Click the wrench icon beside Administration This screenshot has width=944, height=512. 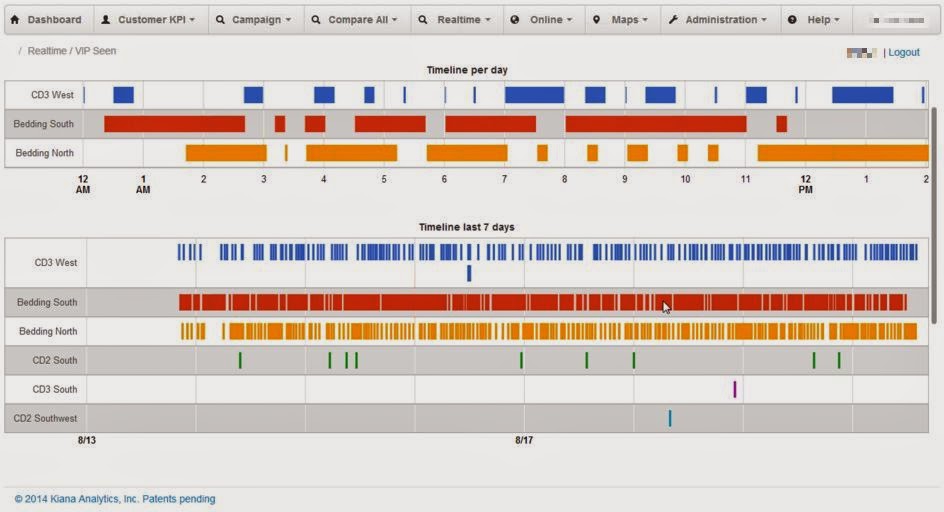673,19
